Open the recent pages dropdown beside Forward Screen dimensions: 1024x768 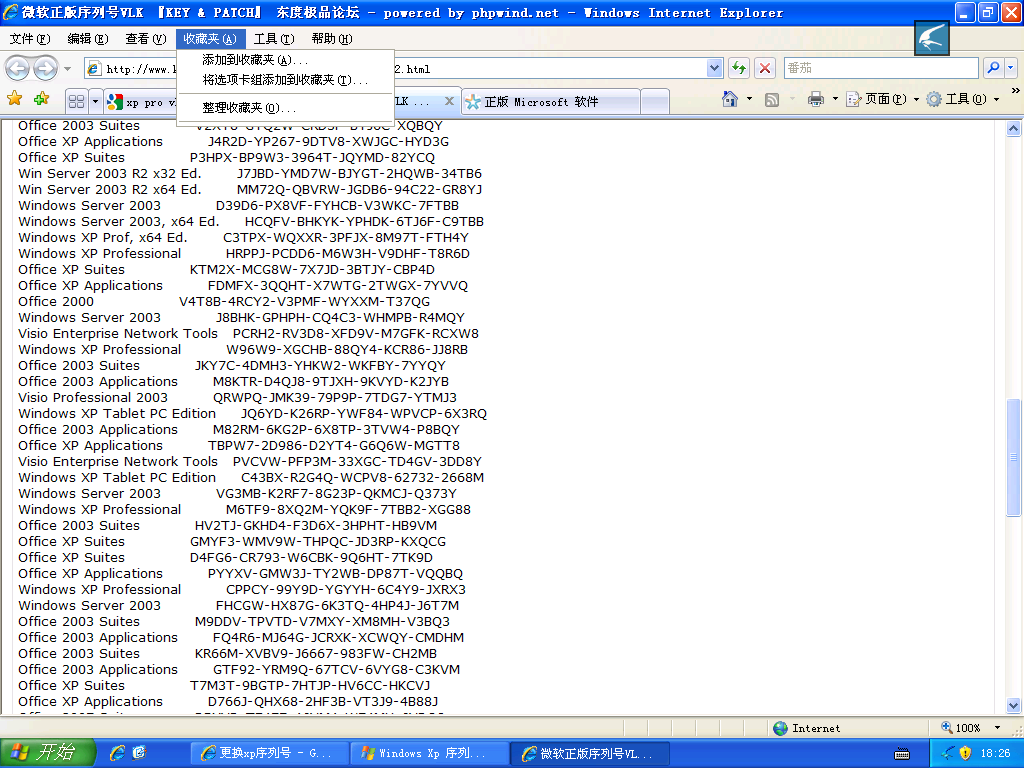click(x=67, y=69)
